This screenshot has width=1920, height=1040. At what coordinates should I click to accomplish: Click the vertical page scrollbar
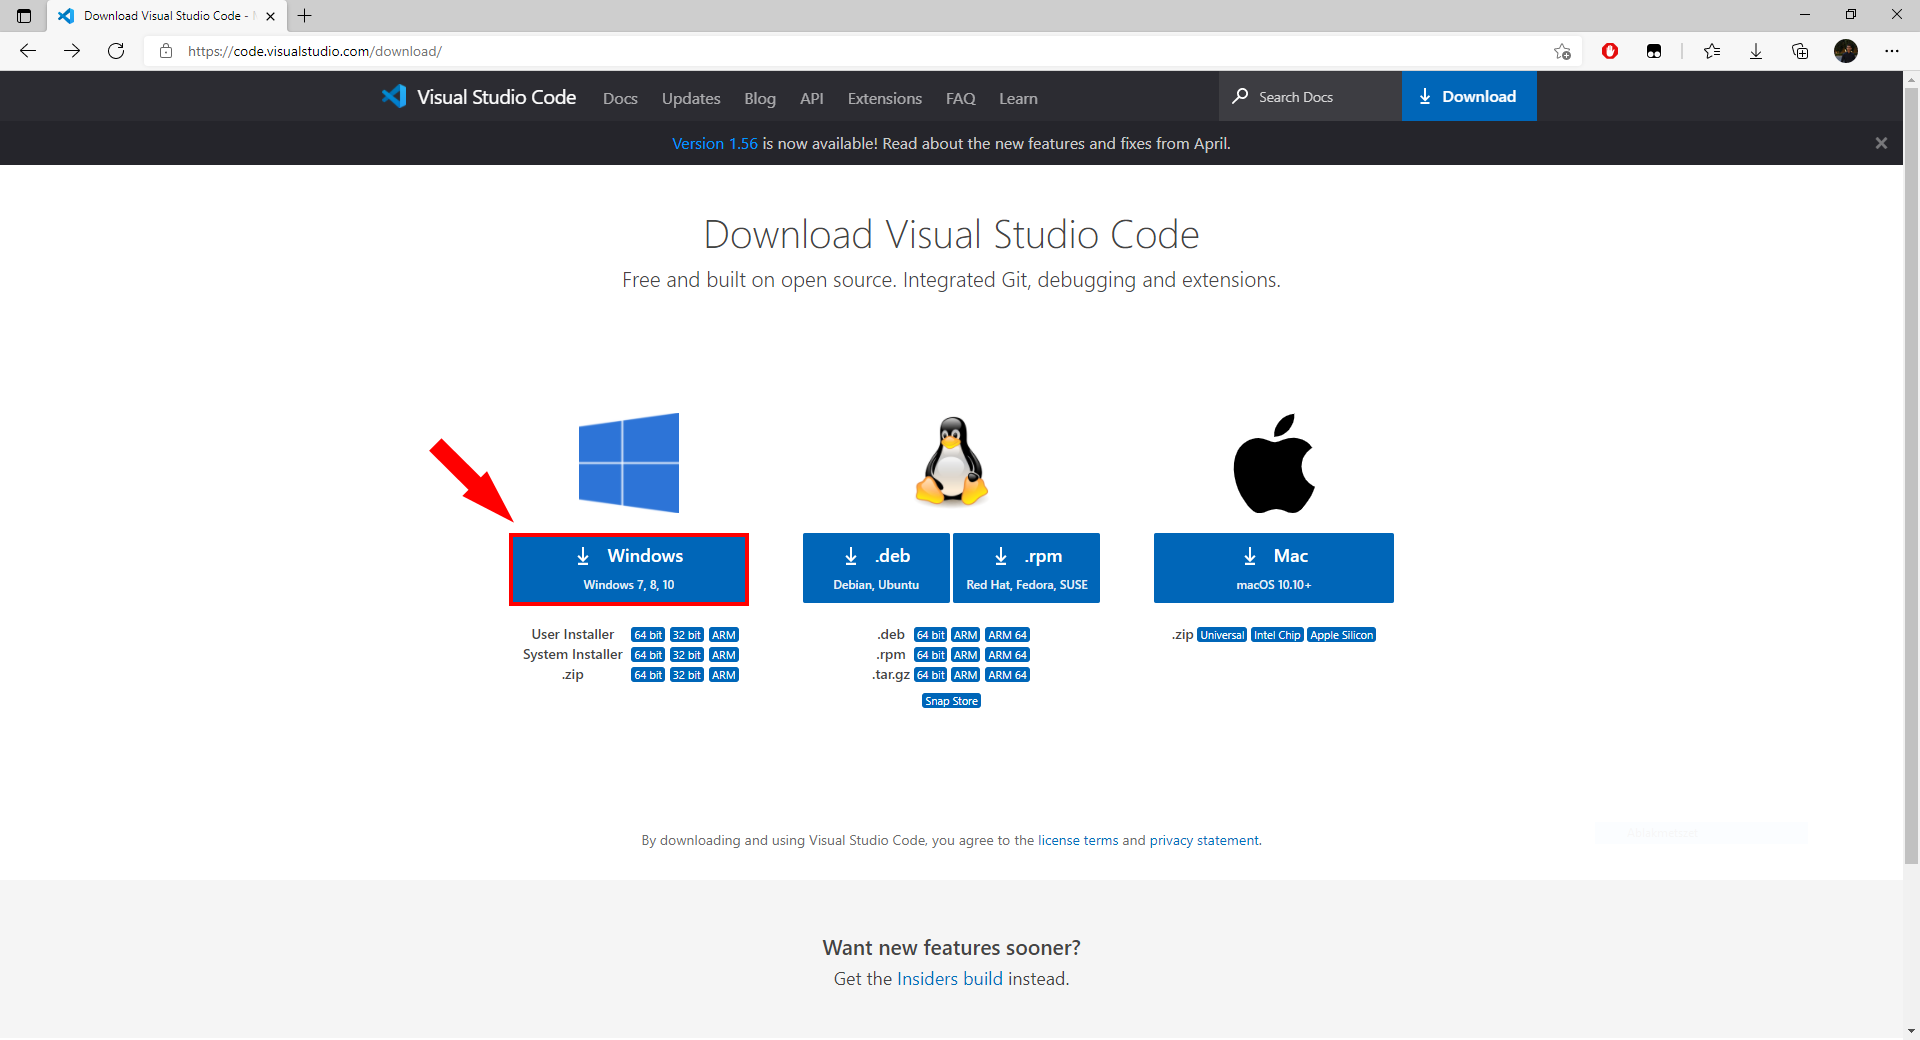click(1911, 475)
